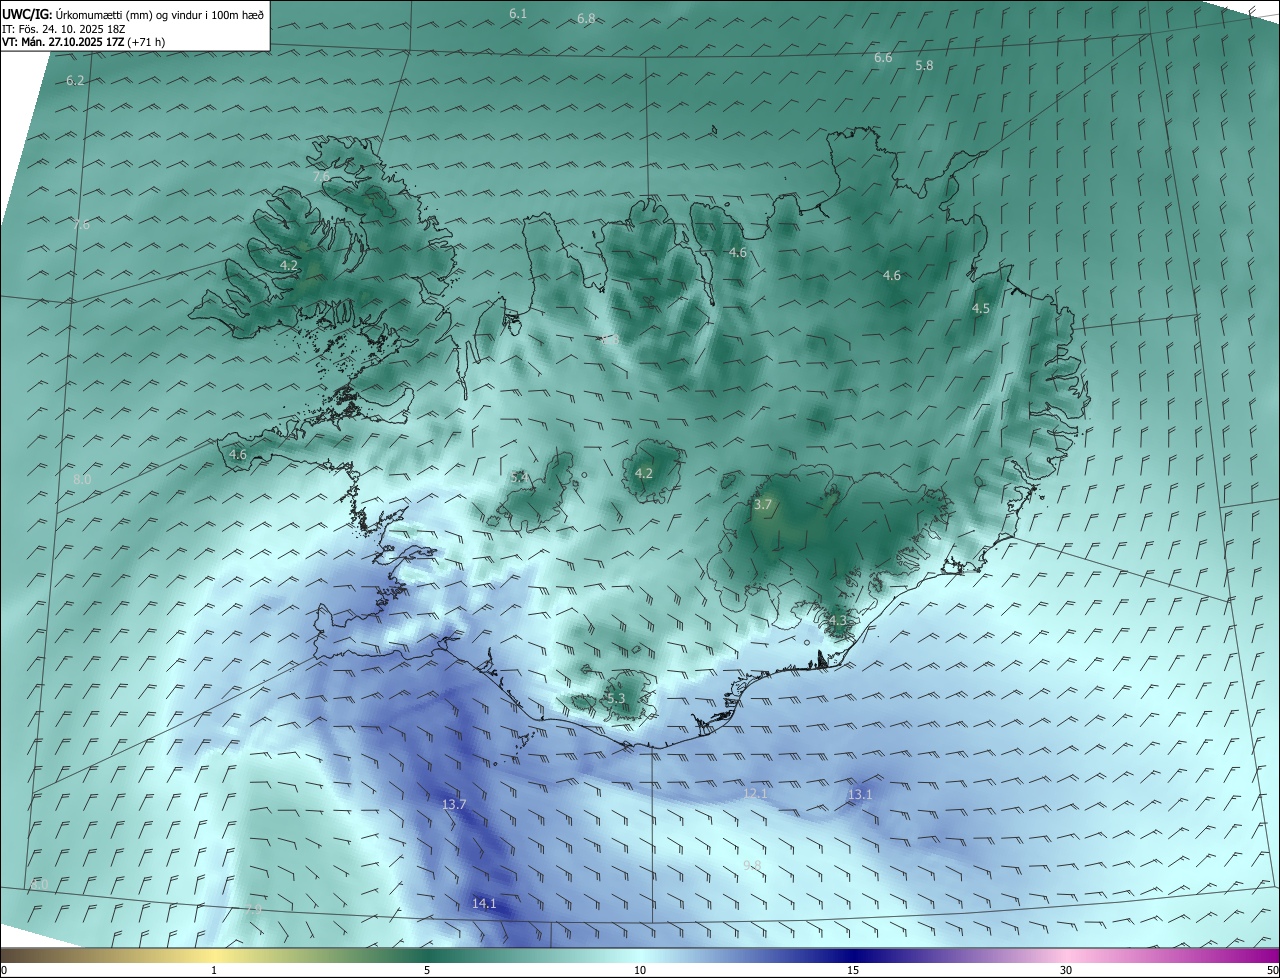1280x978 pixels.
Task: Click the 14.1 maximum value label
Action: point(484,904)
